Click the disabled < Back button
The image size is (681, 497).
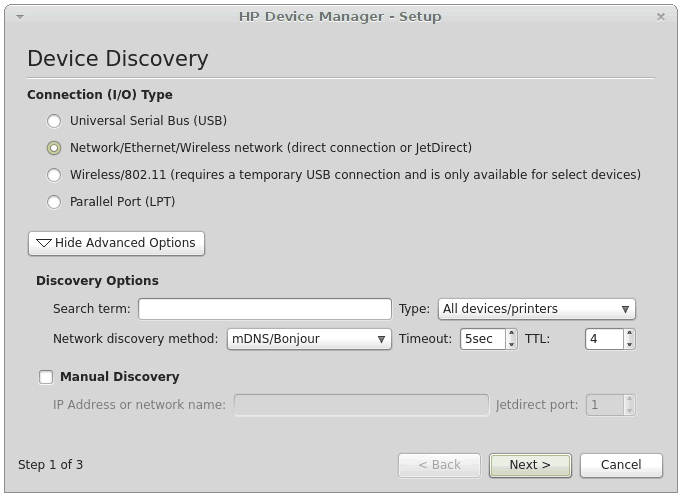[x=439, y=465]
